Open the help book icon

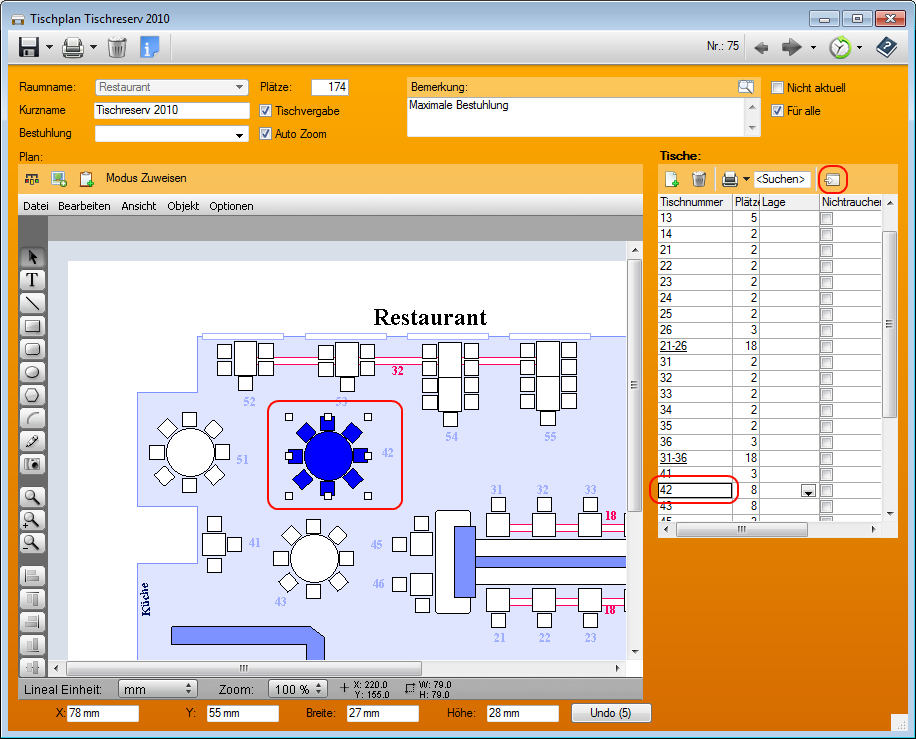coord(886,47)
